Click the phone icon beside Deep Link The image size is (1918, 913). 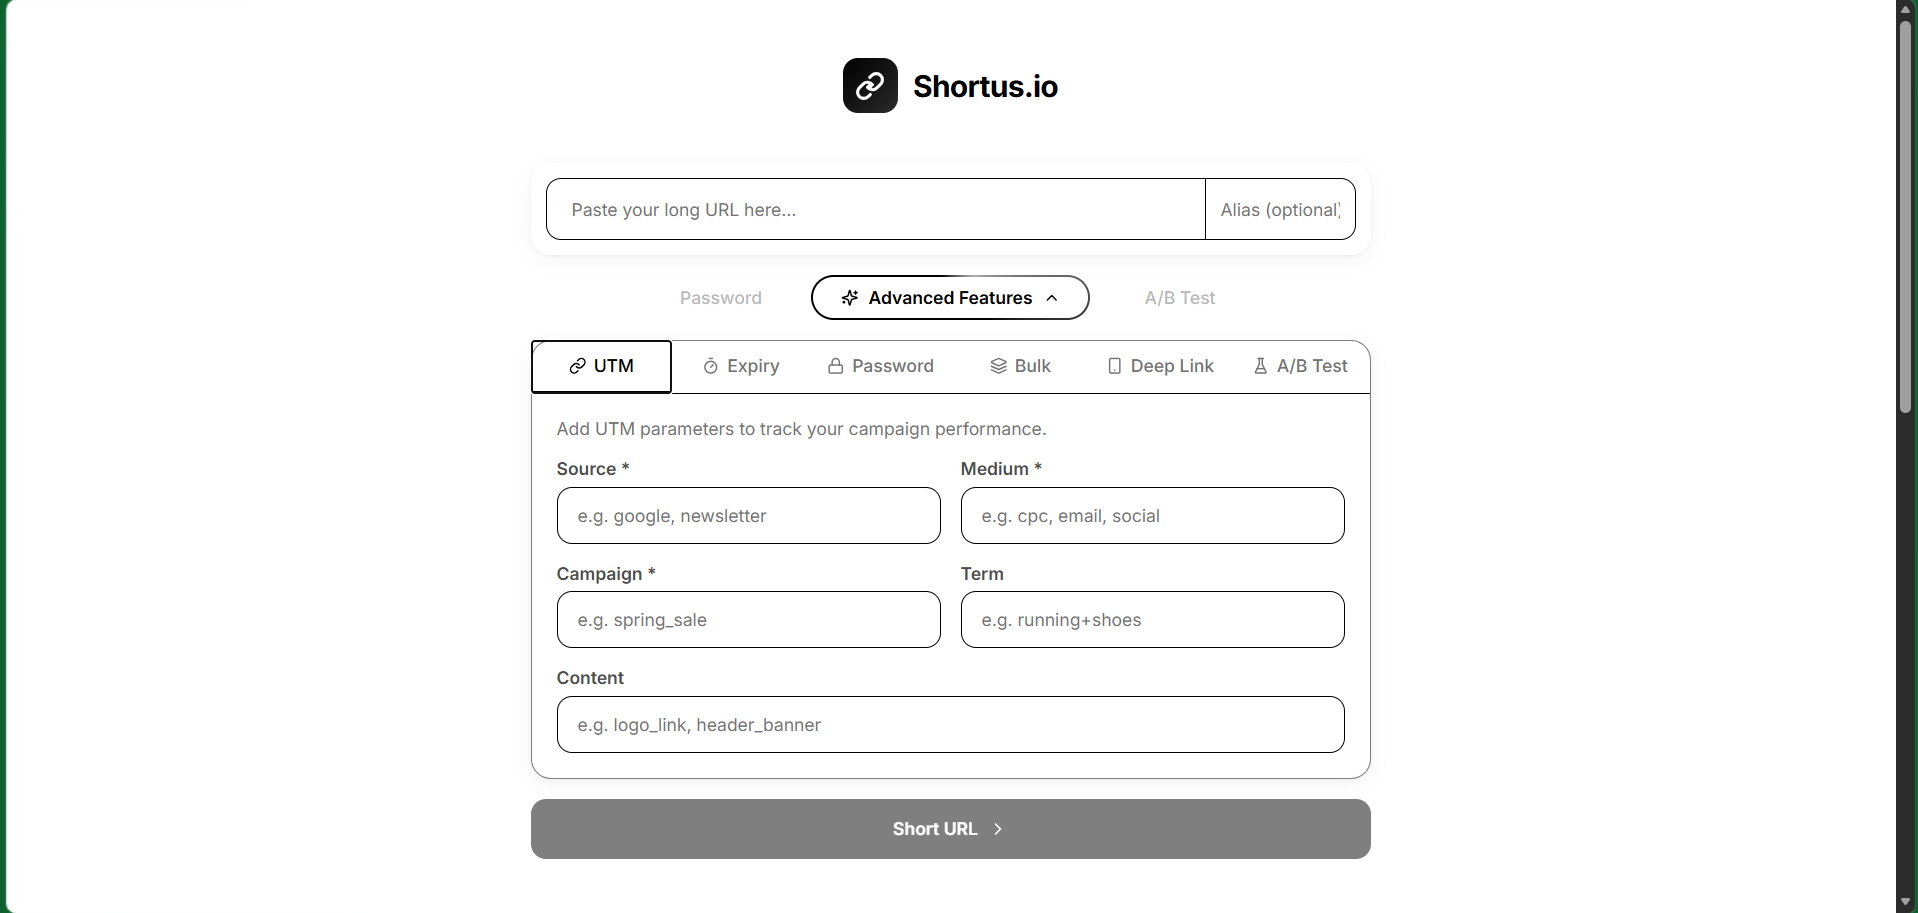click(1114, 366)
